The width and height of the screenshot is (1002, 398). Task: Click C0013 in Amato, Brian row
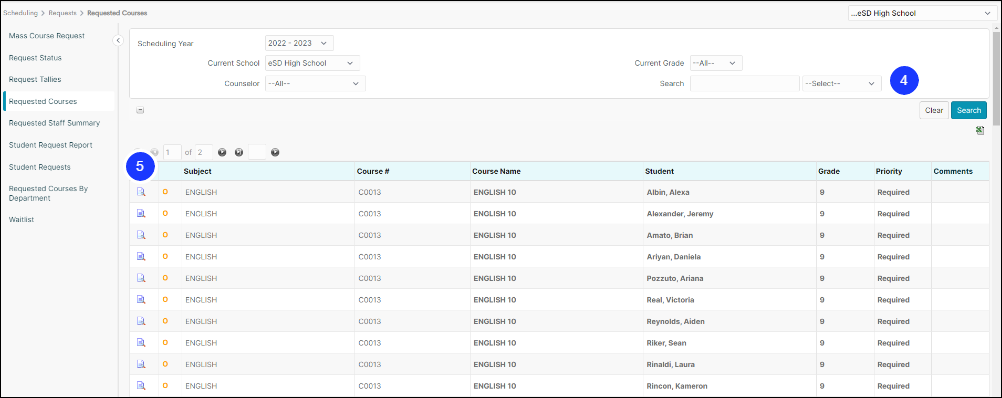point(369,235)
